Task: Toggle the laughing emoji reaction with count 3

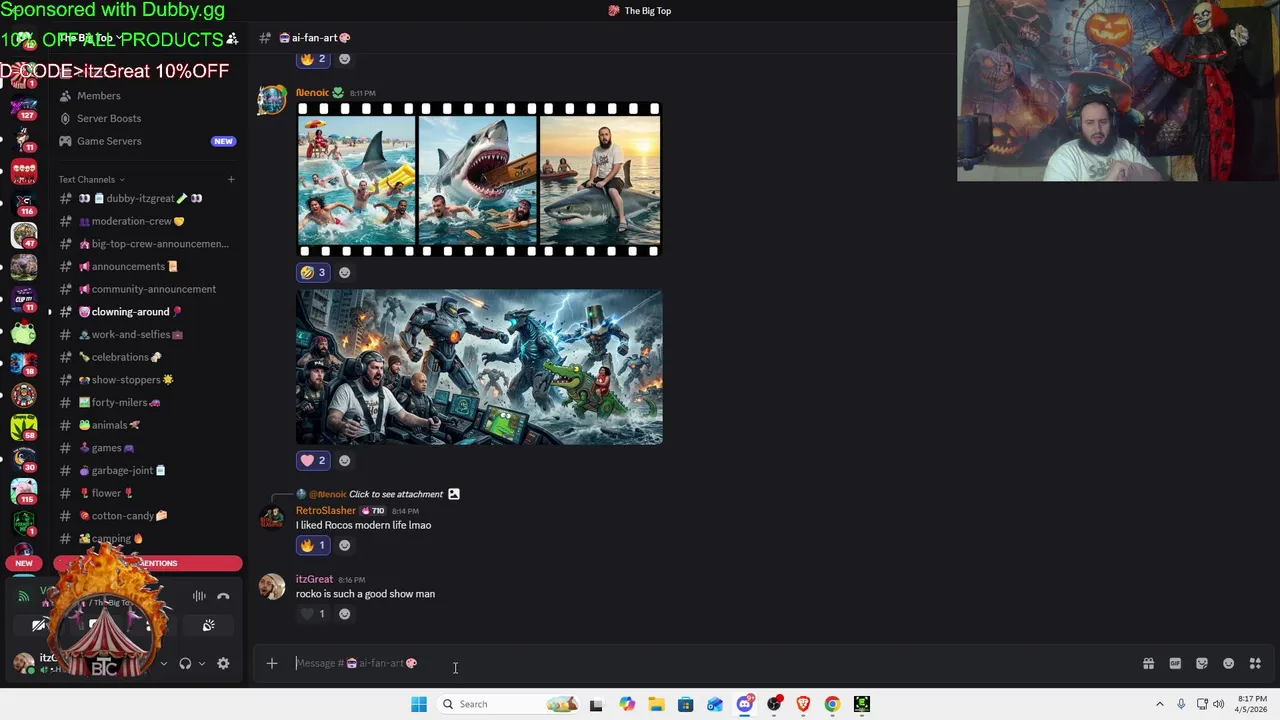Action: click(313, 272)
